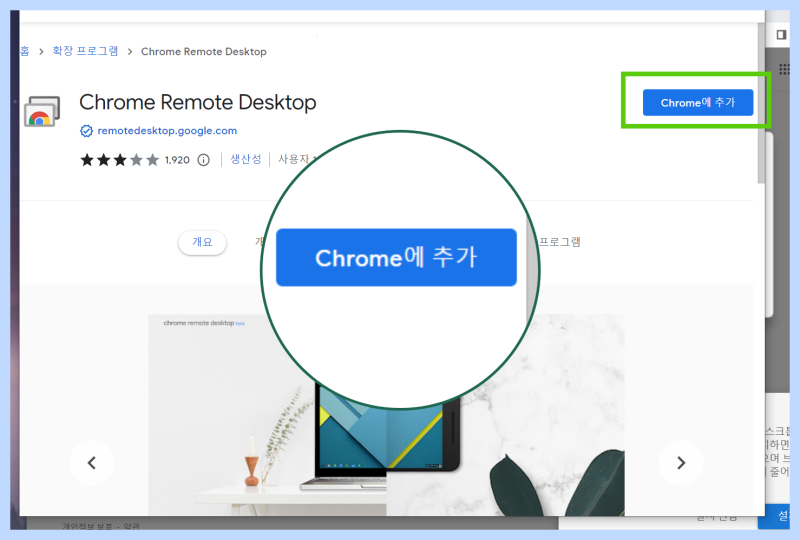Click the Chrome Remote Desktop extension icon
The width and height of the screenshot is (800, 540).
42,111
